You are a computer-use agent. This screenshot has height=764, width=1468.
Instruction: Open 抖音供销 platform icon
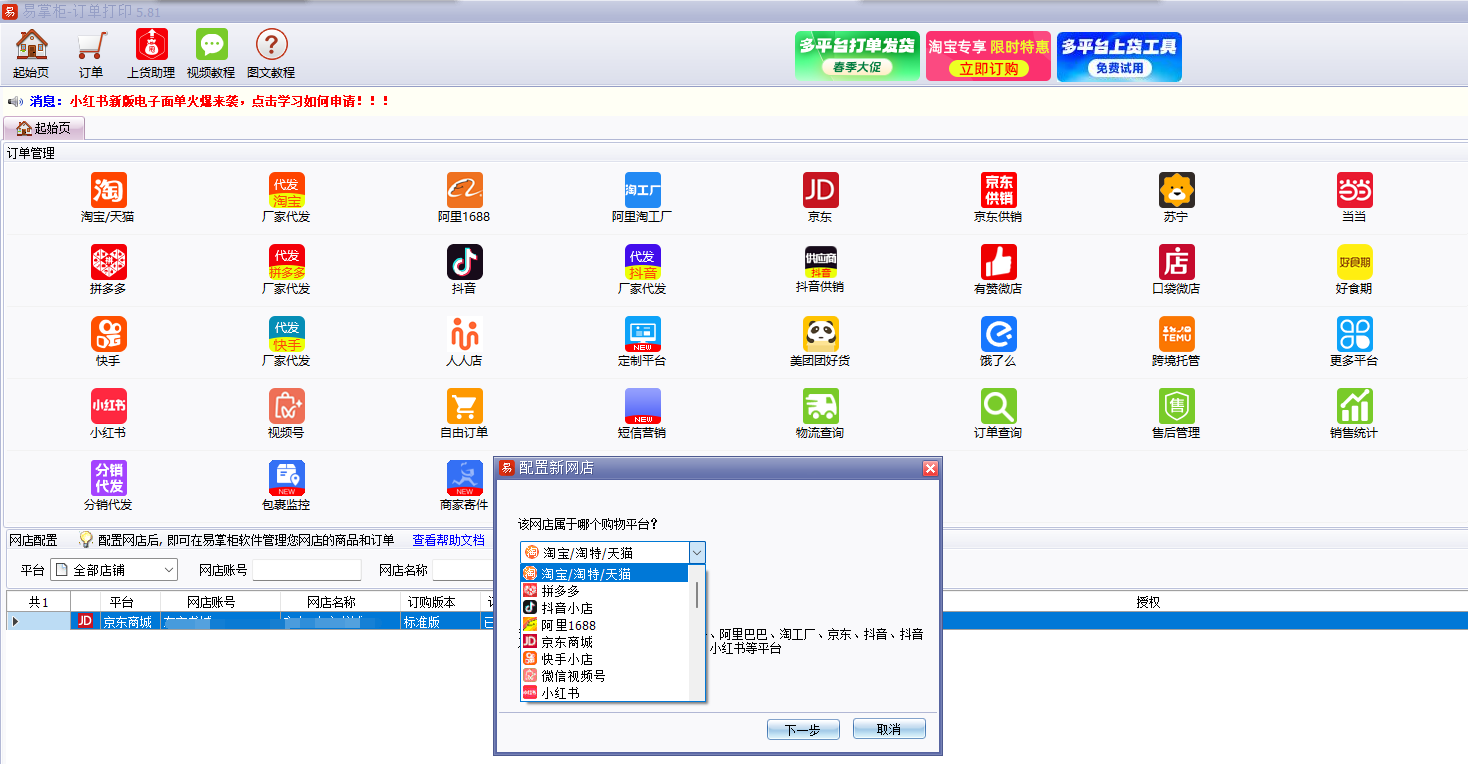click(x=820, y=262)
